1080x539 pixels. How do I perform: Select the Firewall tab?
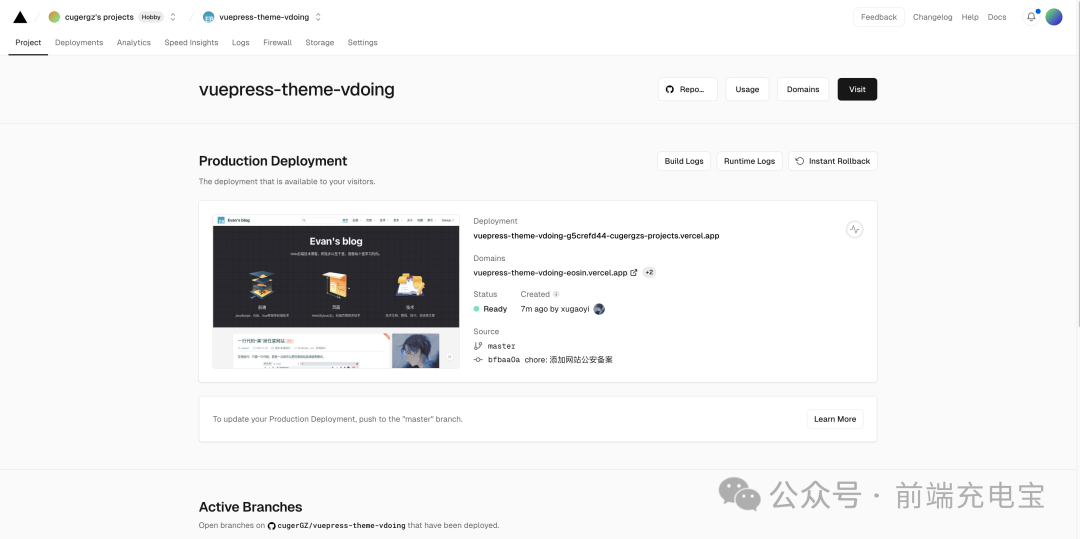pyautogui.click(x=278, y=43)
